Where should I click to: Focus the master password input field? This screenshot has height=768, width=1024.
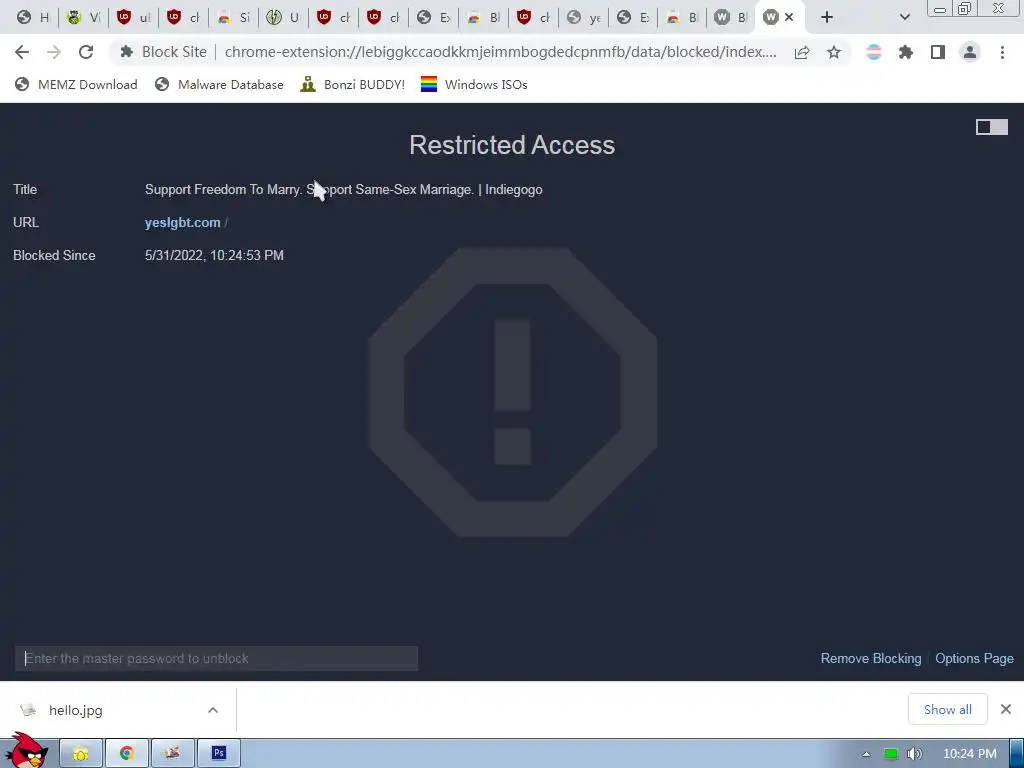[x=216, y=658]
